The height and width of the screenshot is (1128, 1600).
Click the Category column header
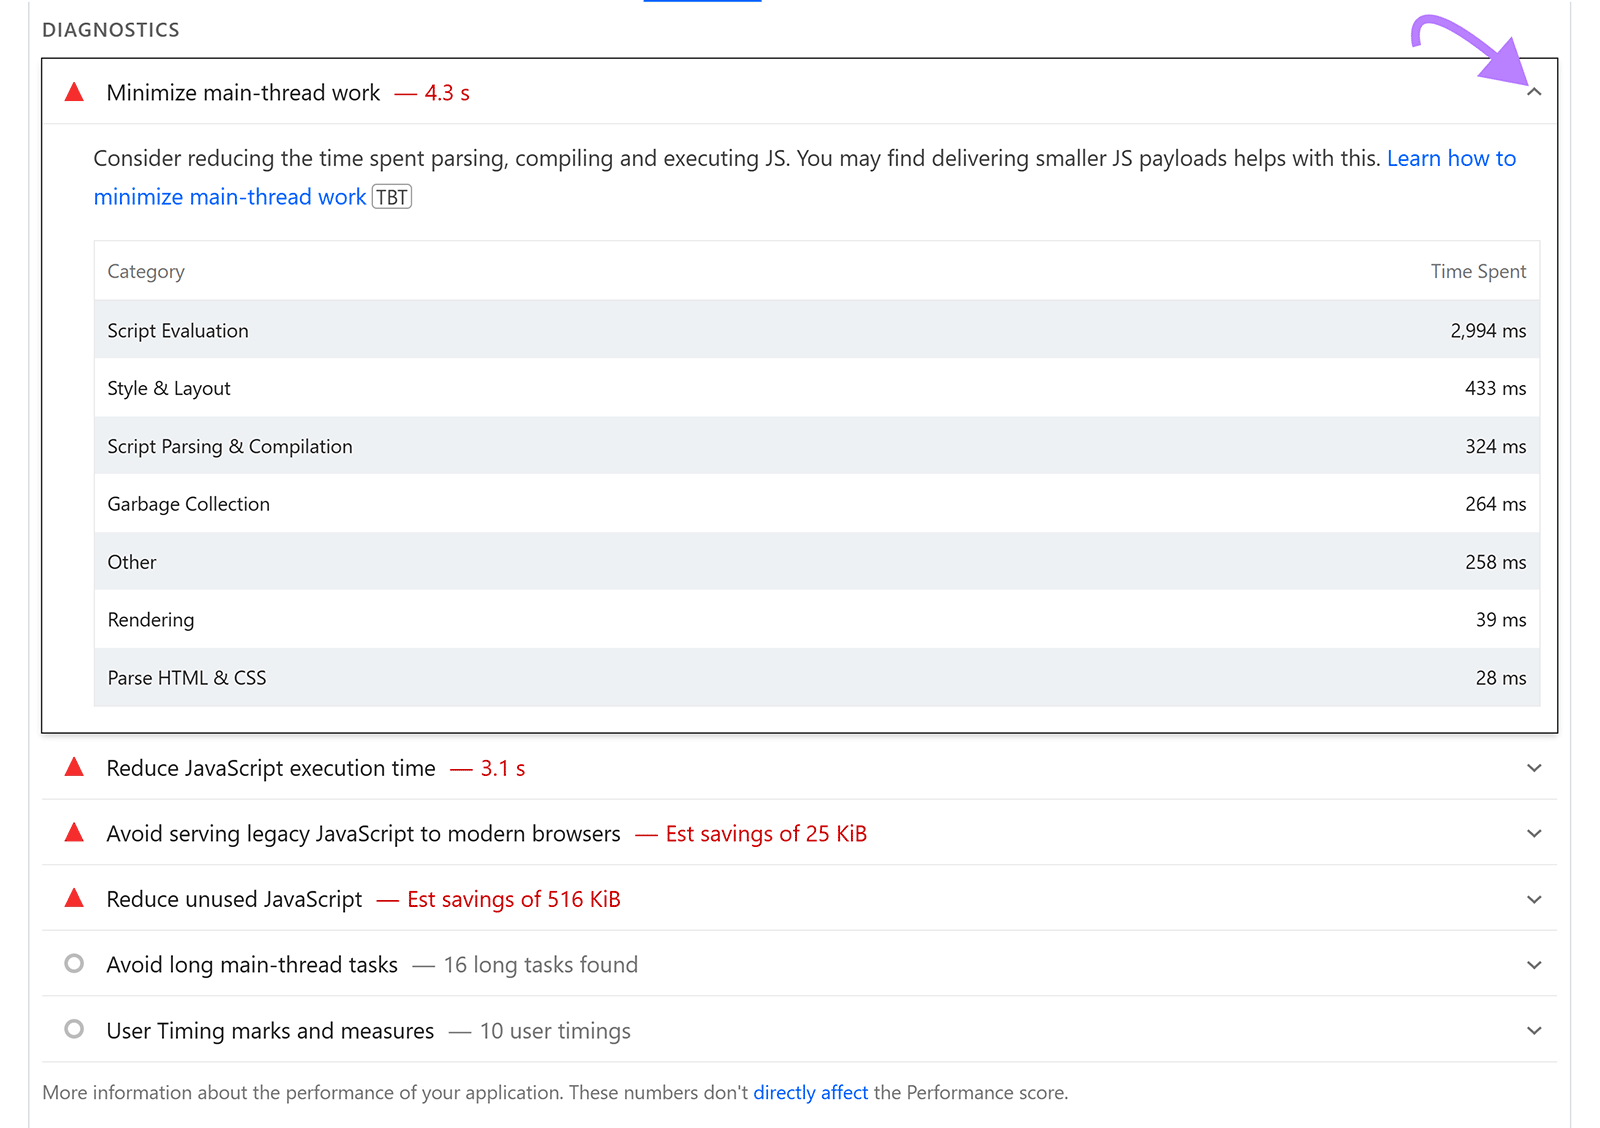(146, 272)
